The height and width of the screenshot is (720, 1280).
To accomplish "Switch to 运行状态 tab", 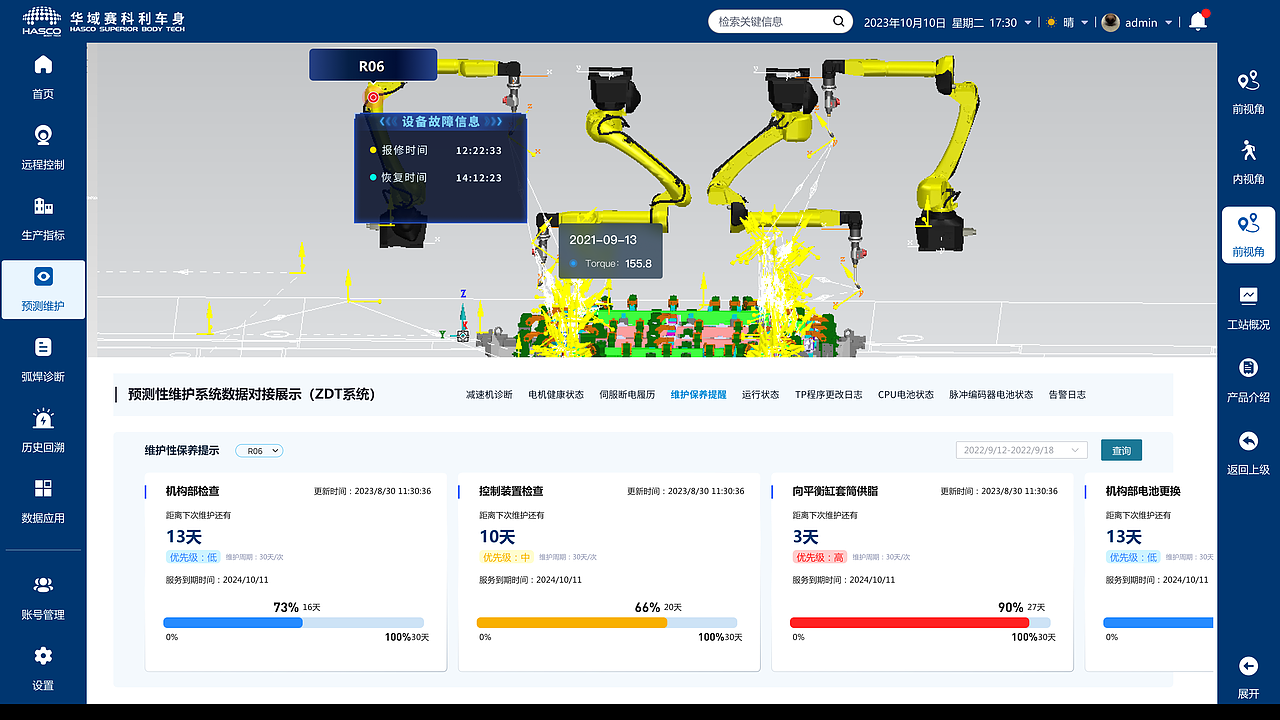I will tap(760, 395).
